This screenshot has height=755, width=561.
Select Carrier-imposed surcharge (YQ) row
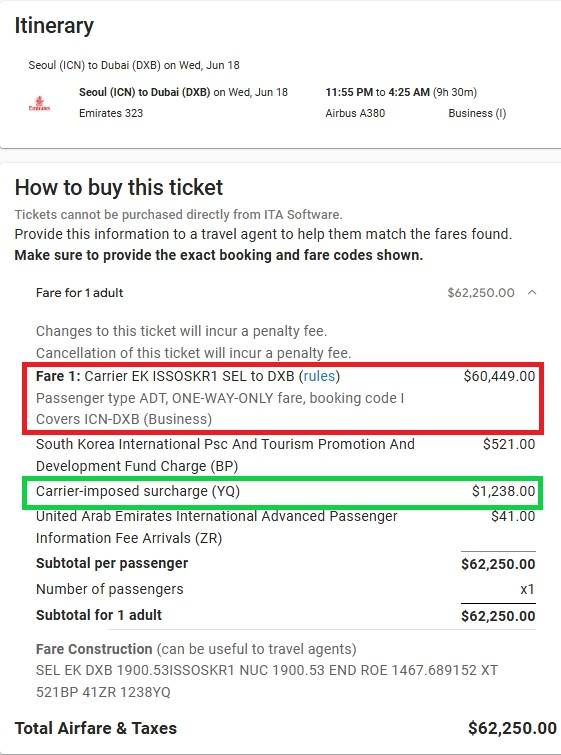coord(283,492)
